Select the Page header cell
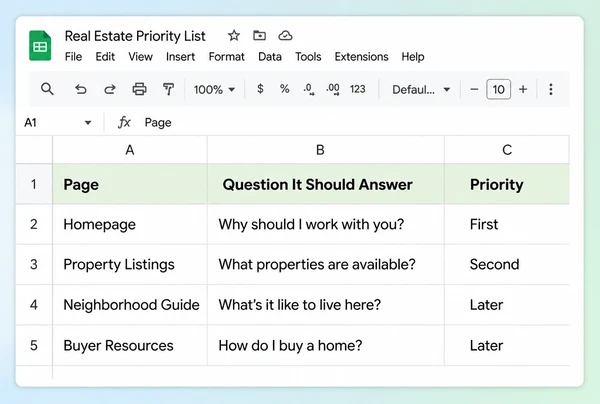The width and height of the screenshot is (600, 404). click(130, 184)
